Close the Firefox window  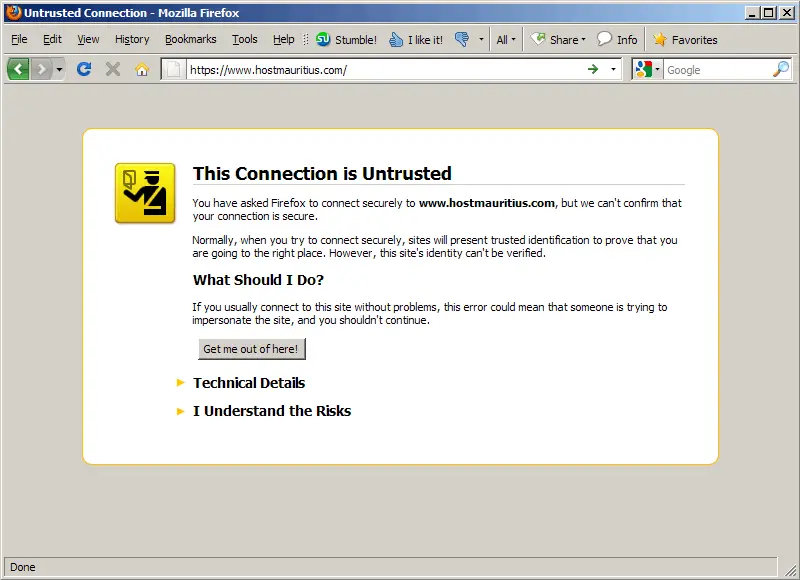[x=786, y=13]
